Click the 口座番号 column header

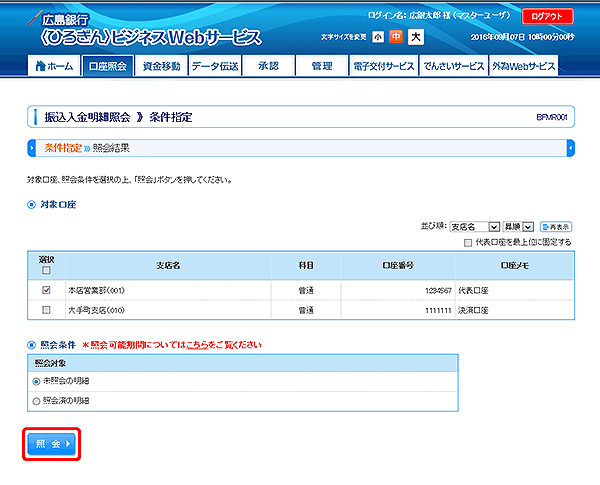[398, 265]
